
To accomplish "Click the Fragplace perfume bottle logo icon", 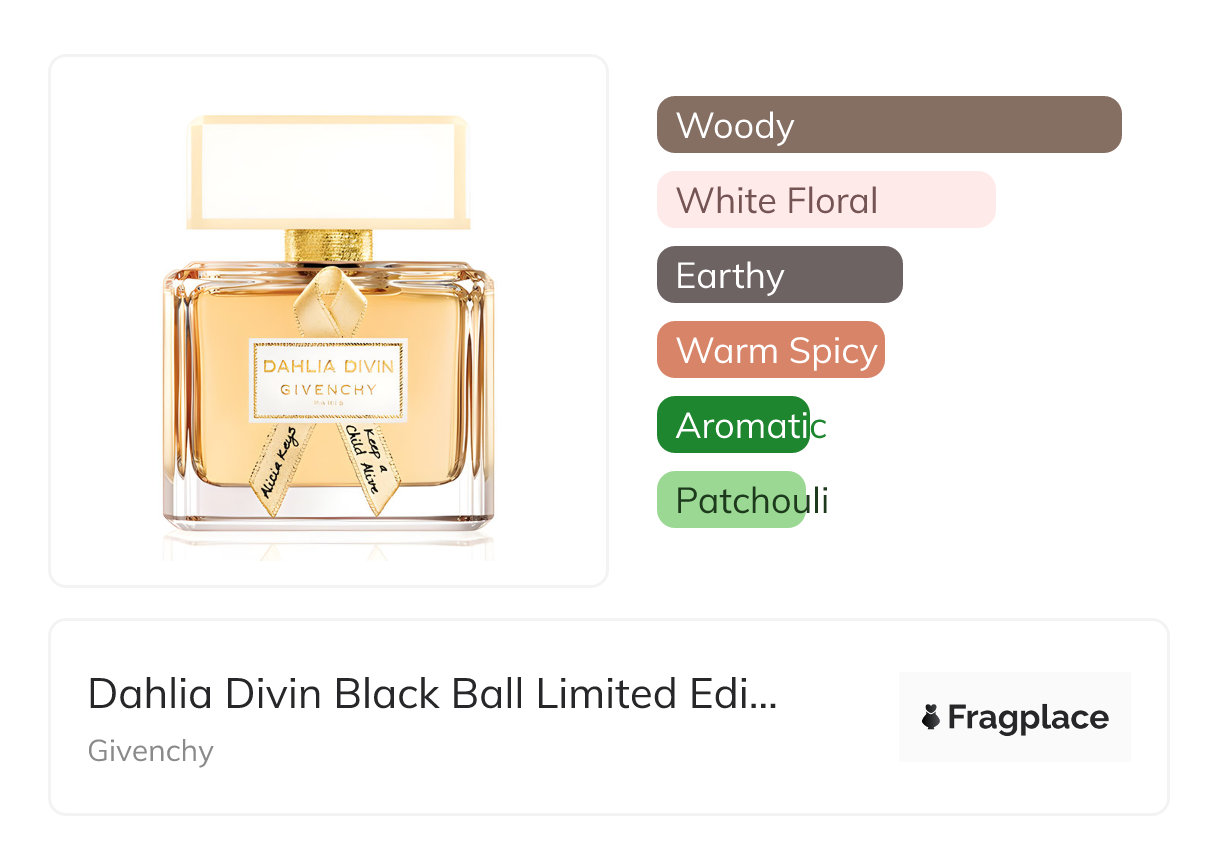I will [x=931, y=717].
